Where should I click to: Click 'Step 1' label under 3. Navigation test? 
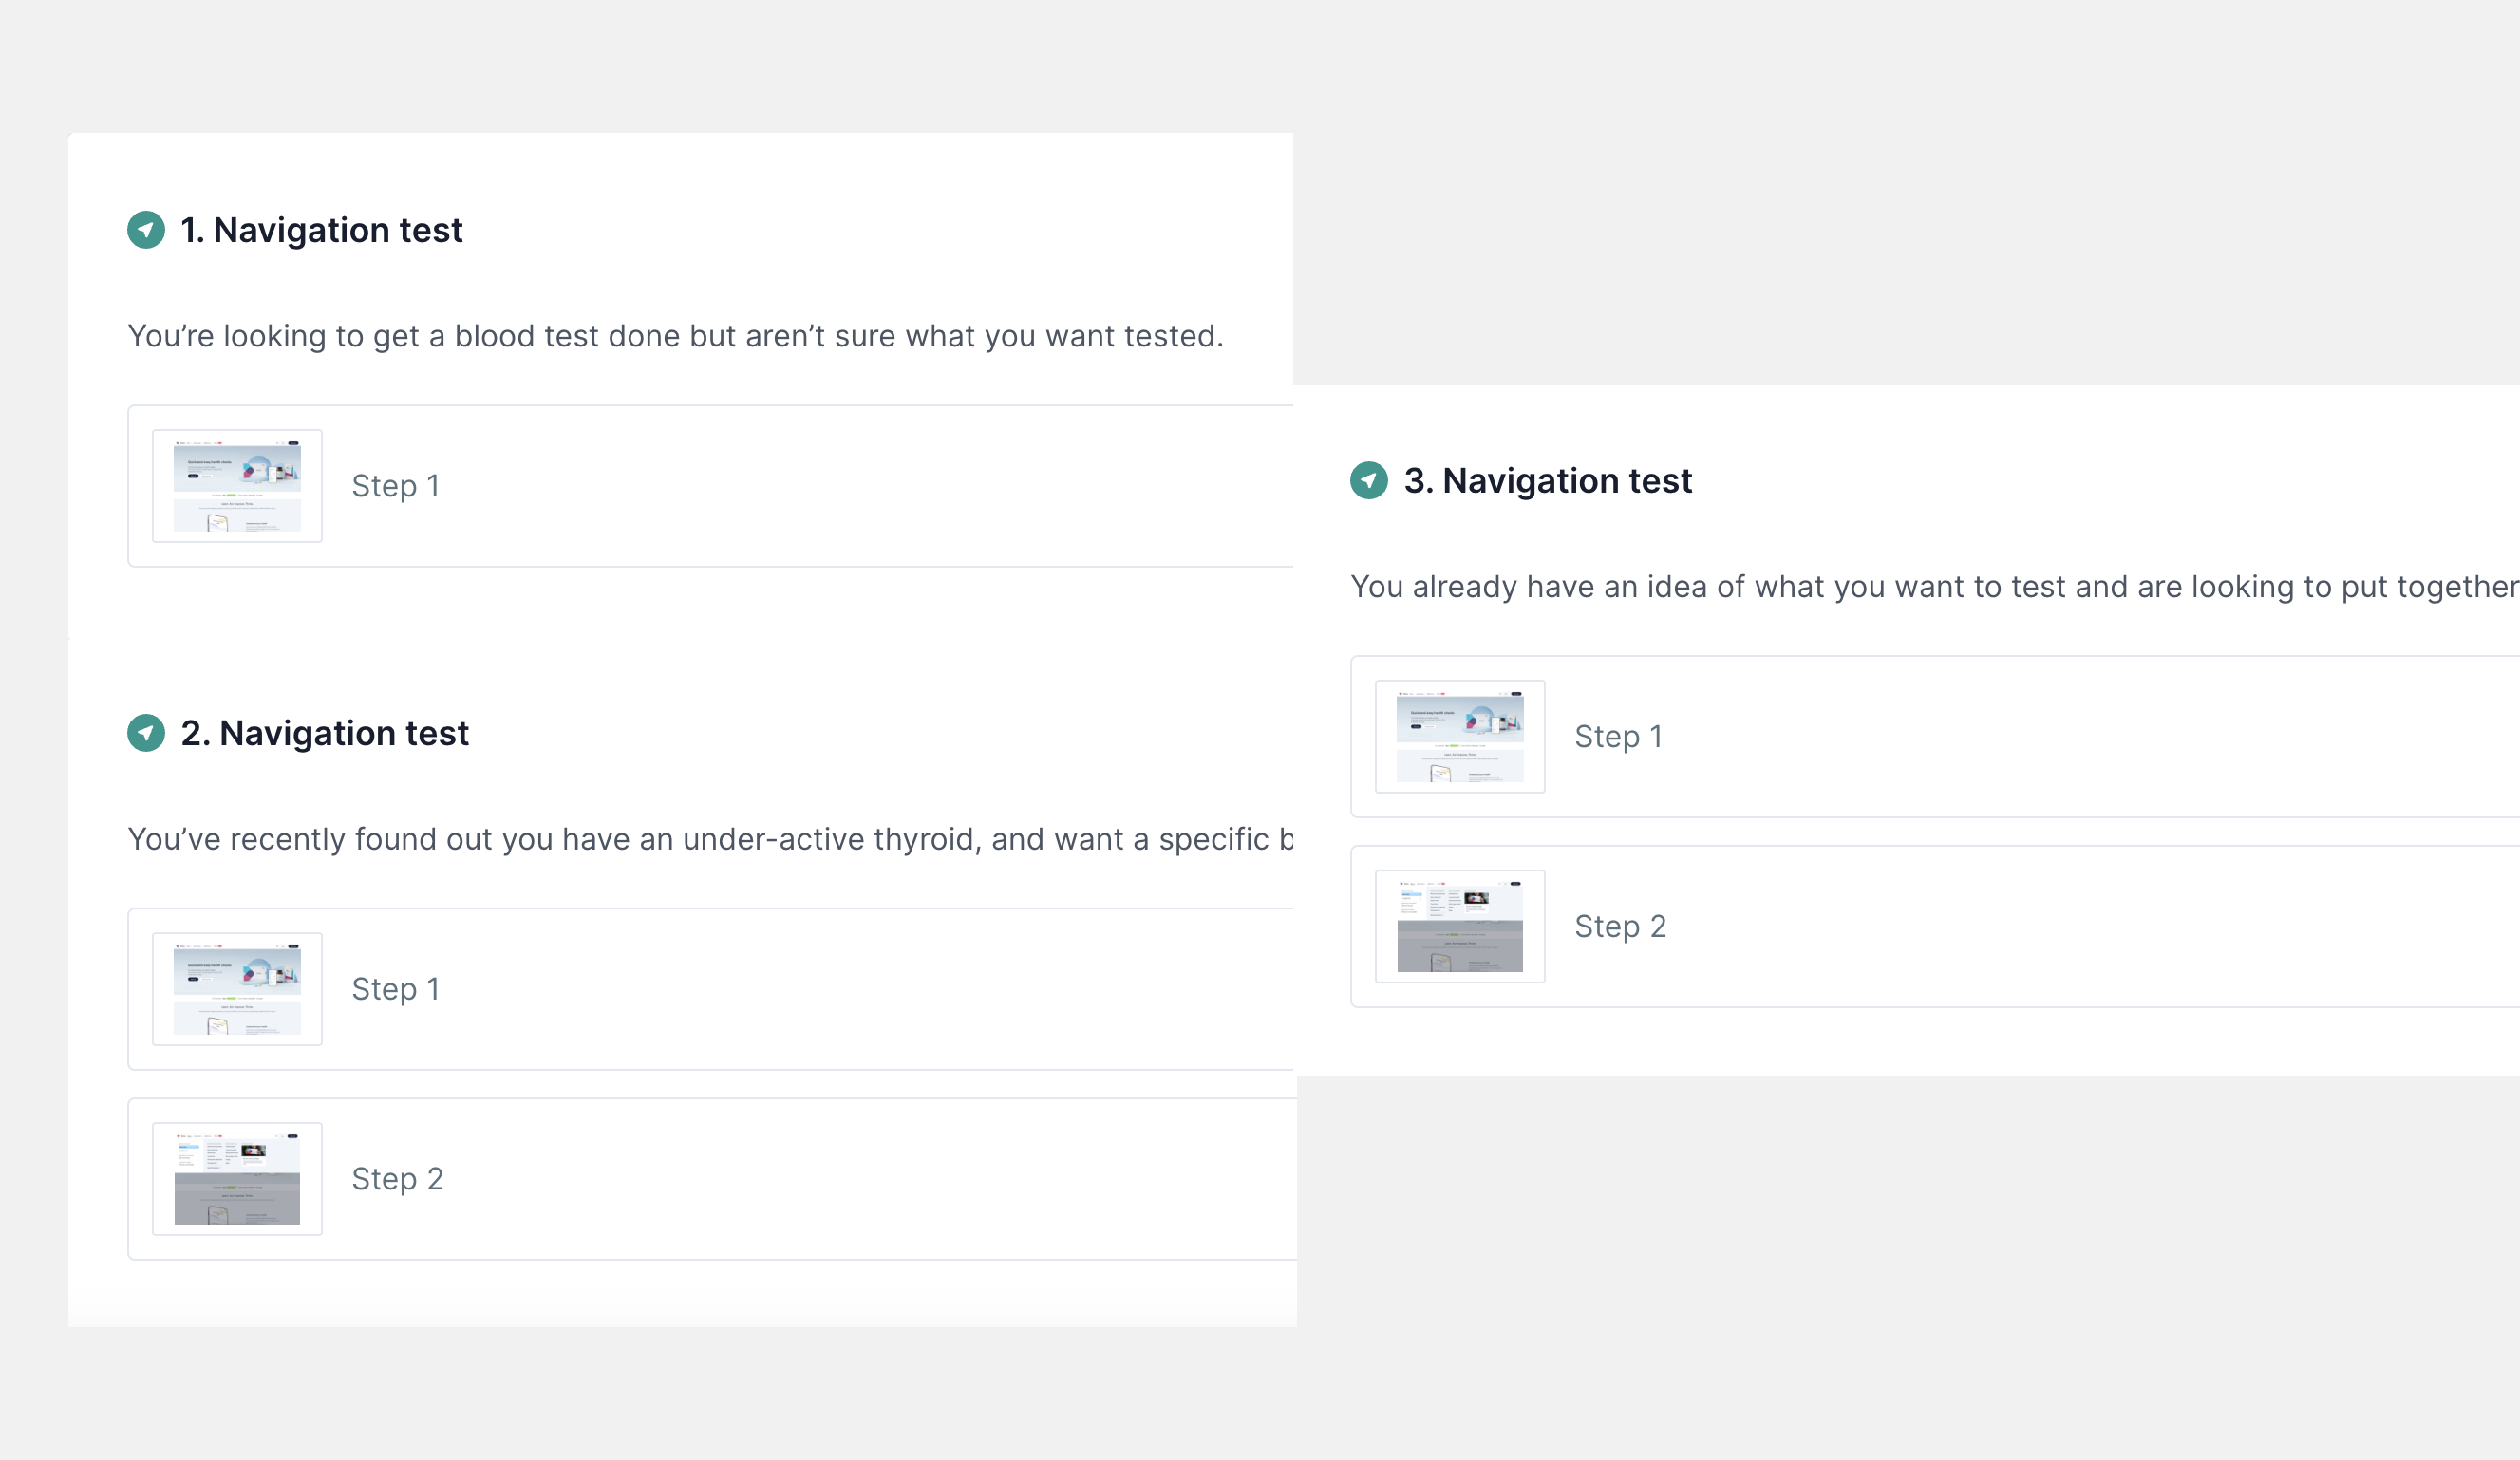click(1618, 737)
